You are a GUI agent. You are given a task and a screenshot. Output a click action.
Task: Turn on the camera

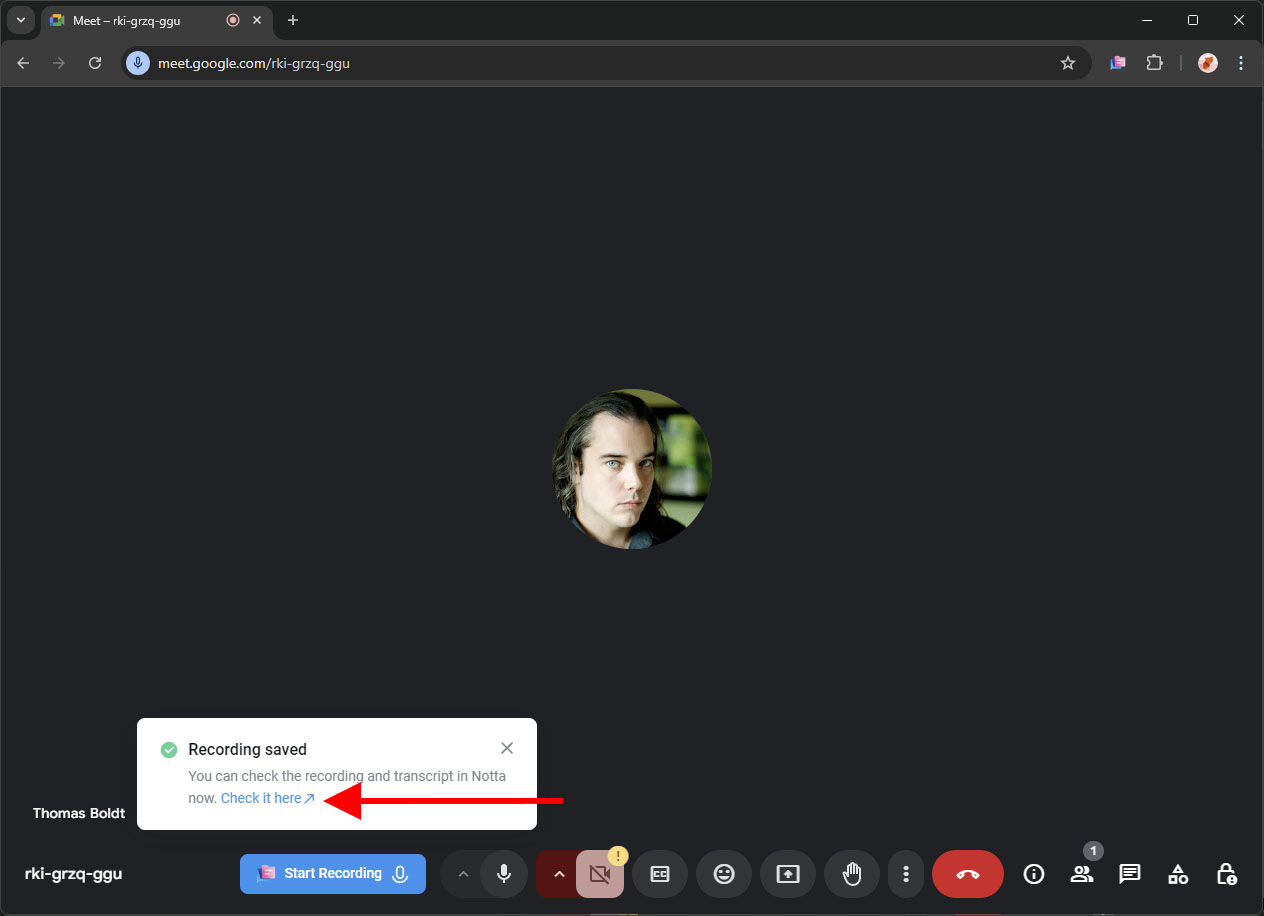click(x=600, y=874)
